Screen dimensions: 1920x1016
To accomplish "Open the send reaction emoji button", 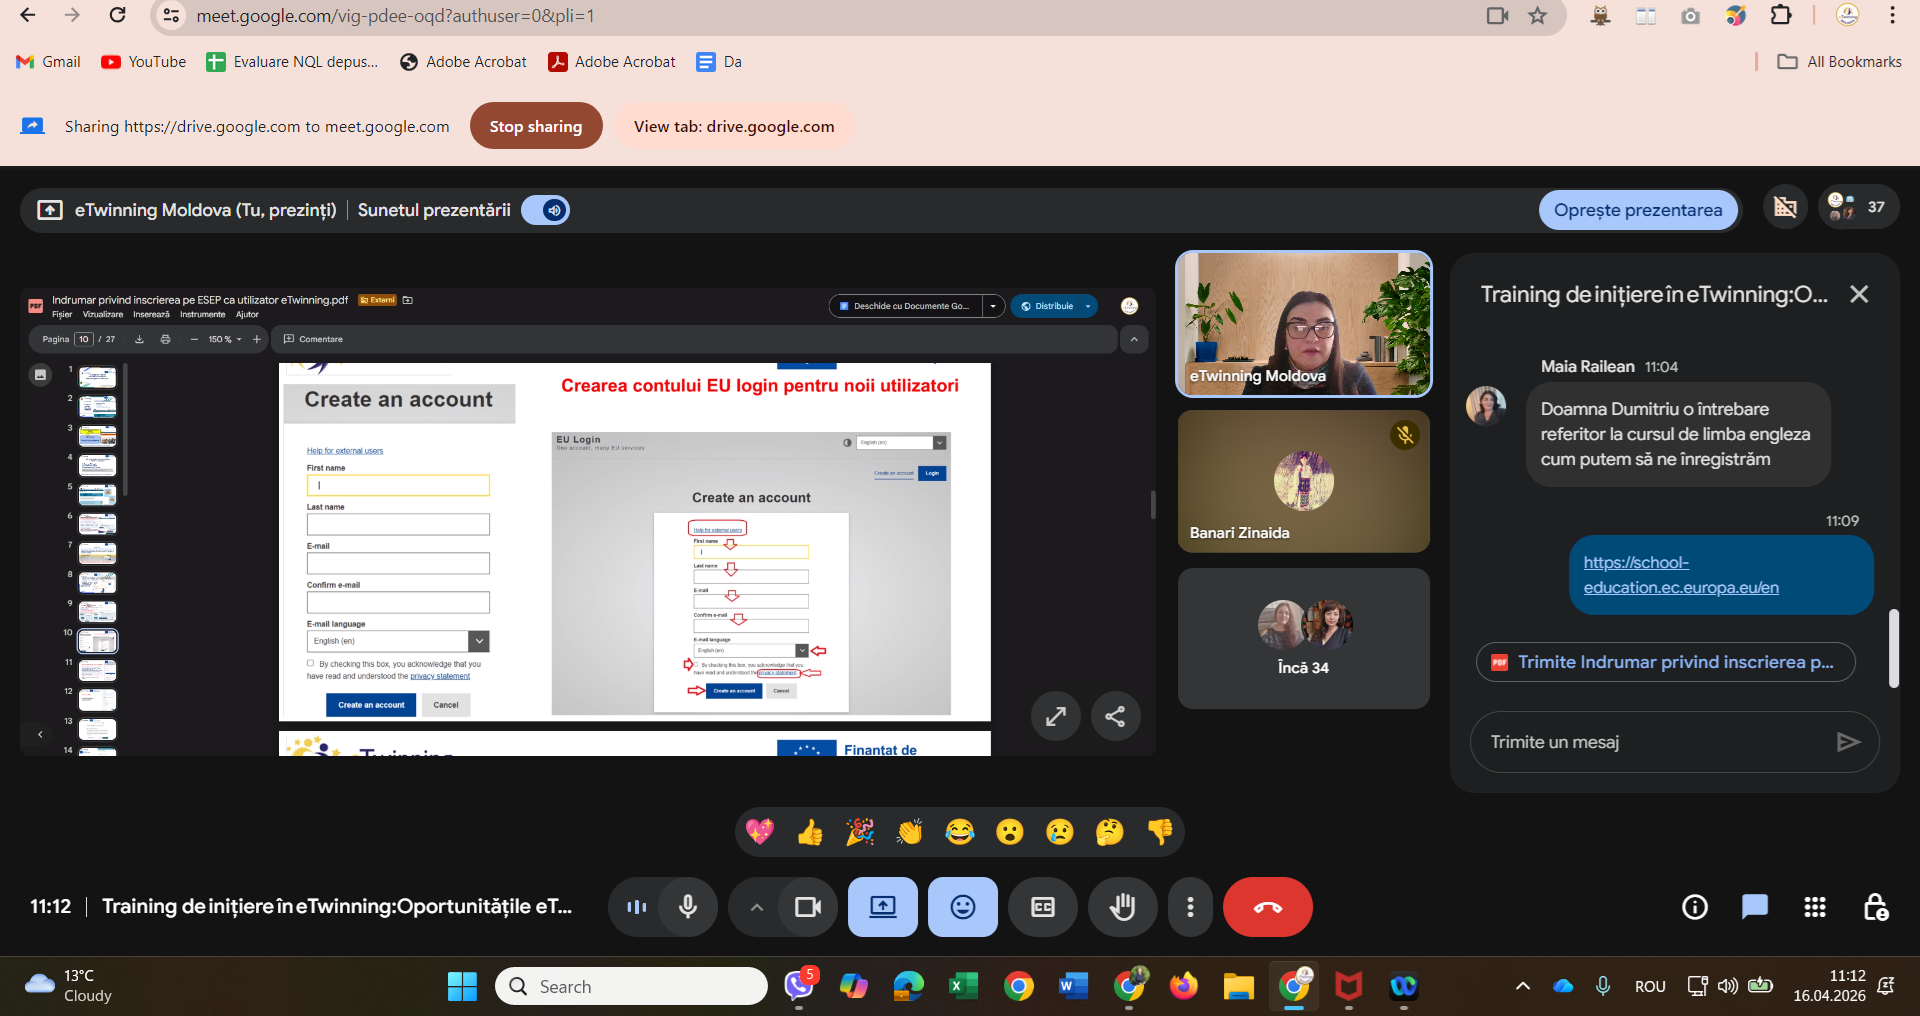I will (962, 907).
